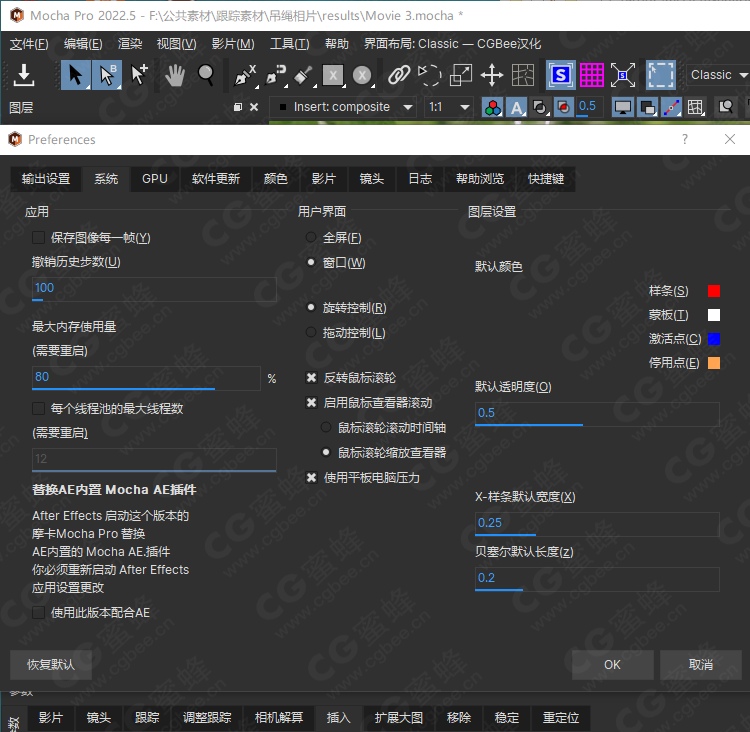Choose 拖动控制(L) radio option

311,332
